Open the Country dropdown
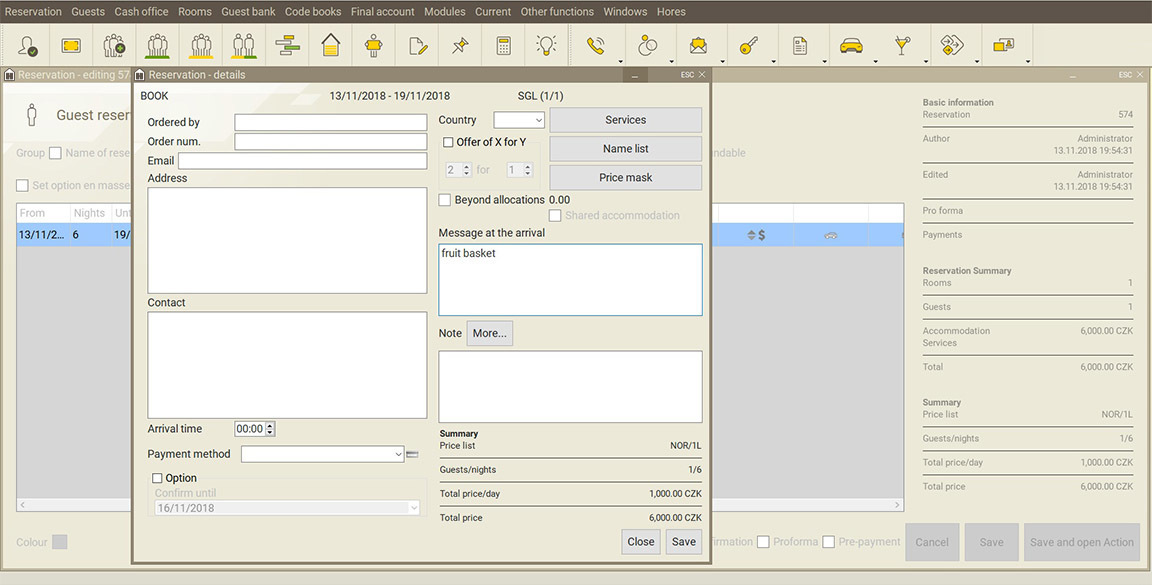The image size is (1152, 585). 519,120
